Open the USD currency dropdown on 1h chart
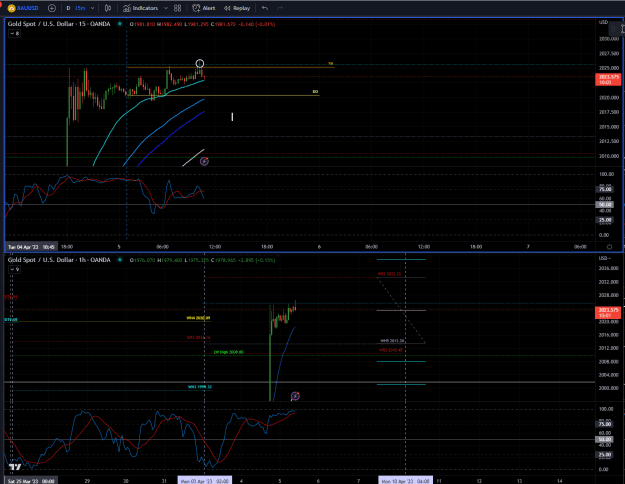The image size is (625, 484). [x=605, y=258]
